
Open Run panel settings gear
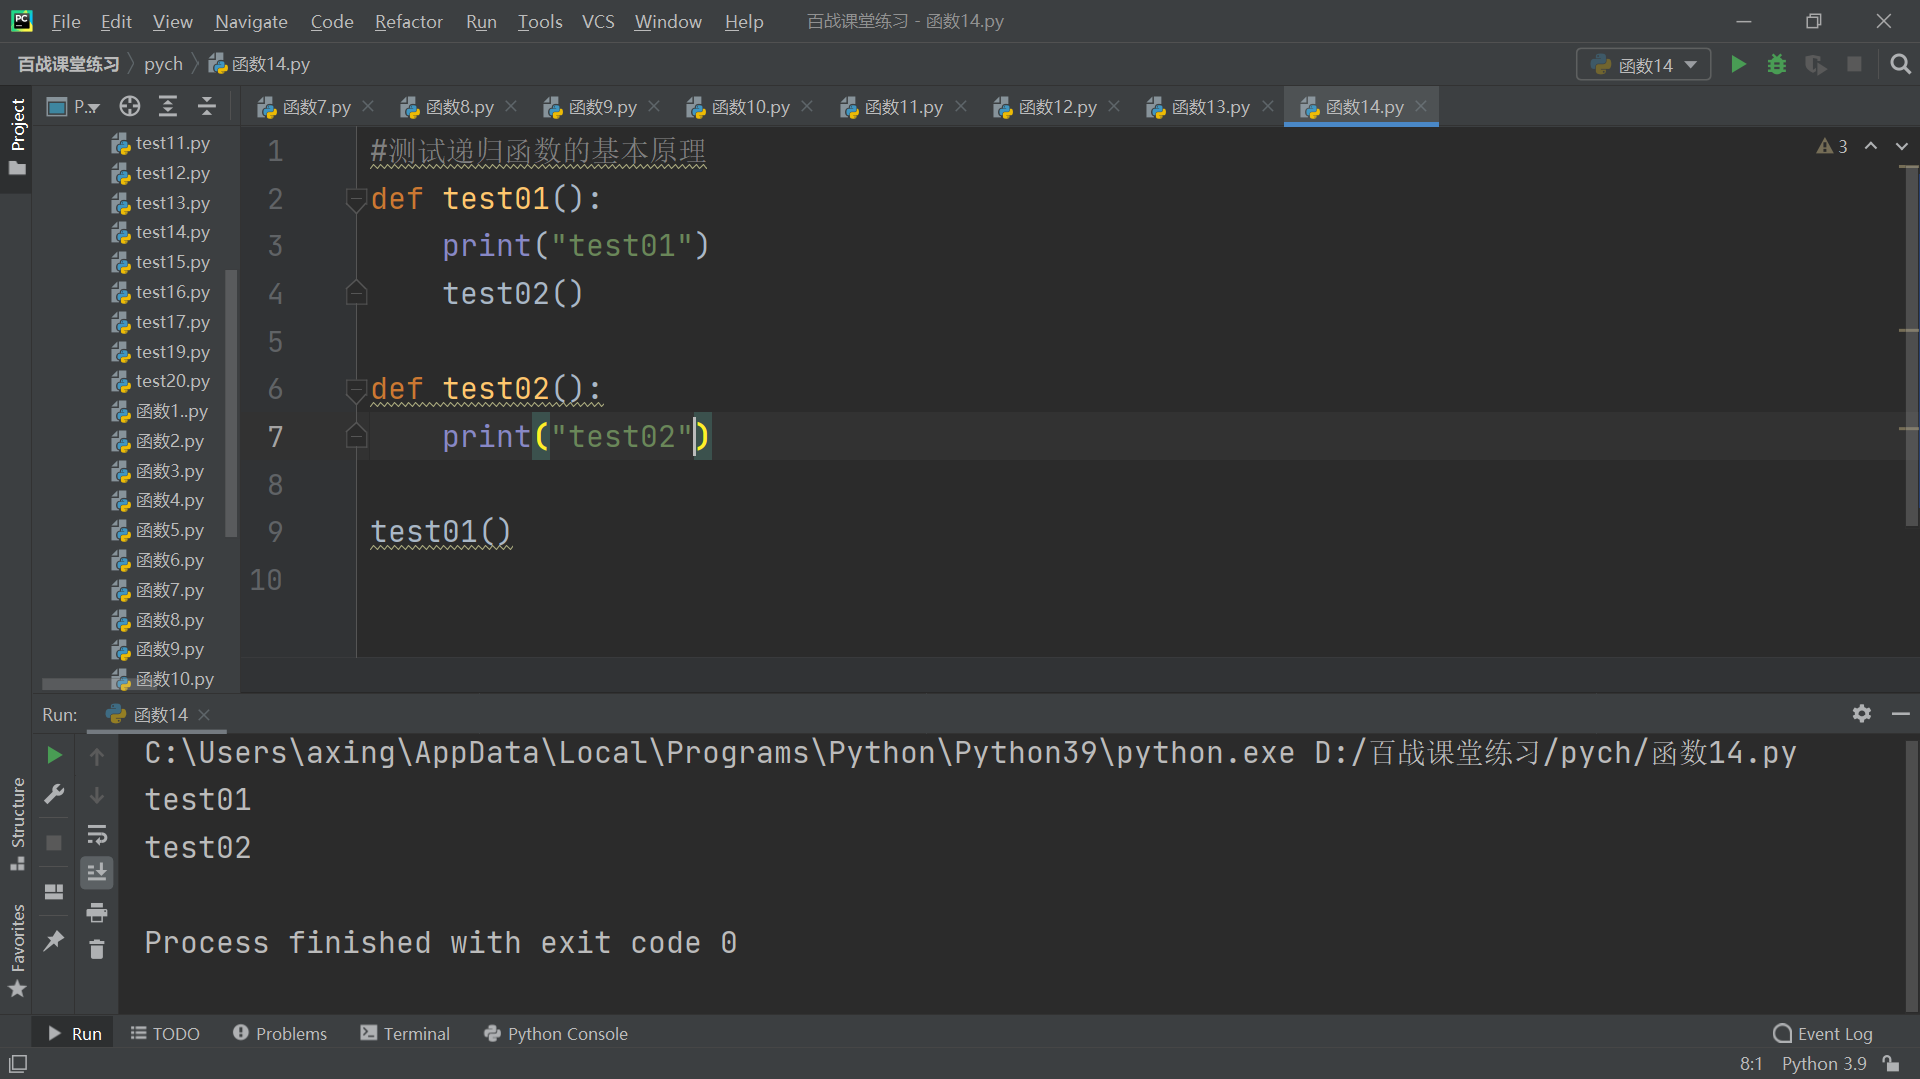(x=1861, y=714)
